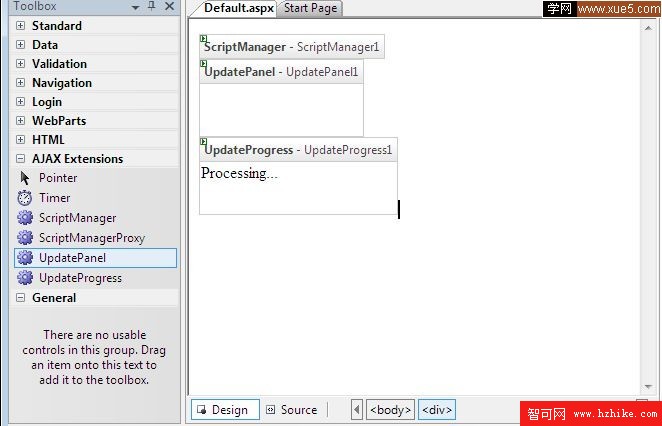Click UpdatePanel1 control header

tap(281, 71)
